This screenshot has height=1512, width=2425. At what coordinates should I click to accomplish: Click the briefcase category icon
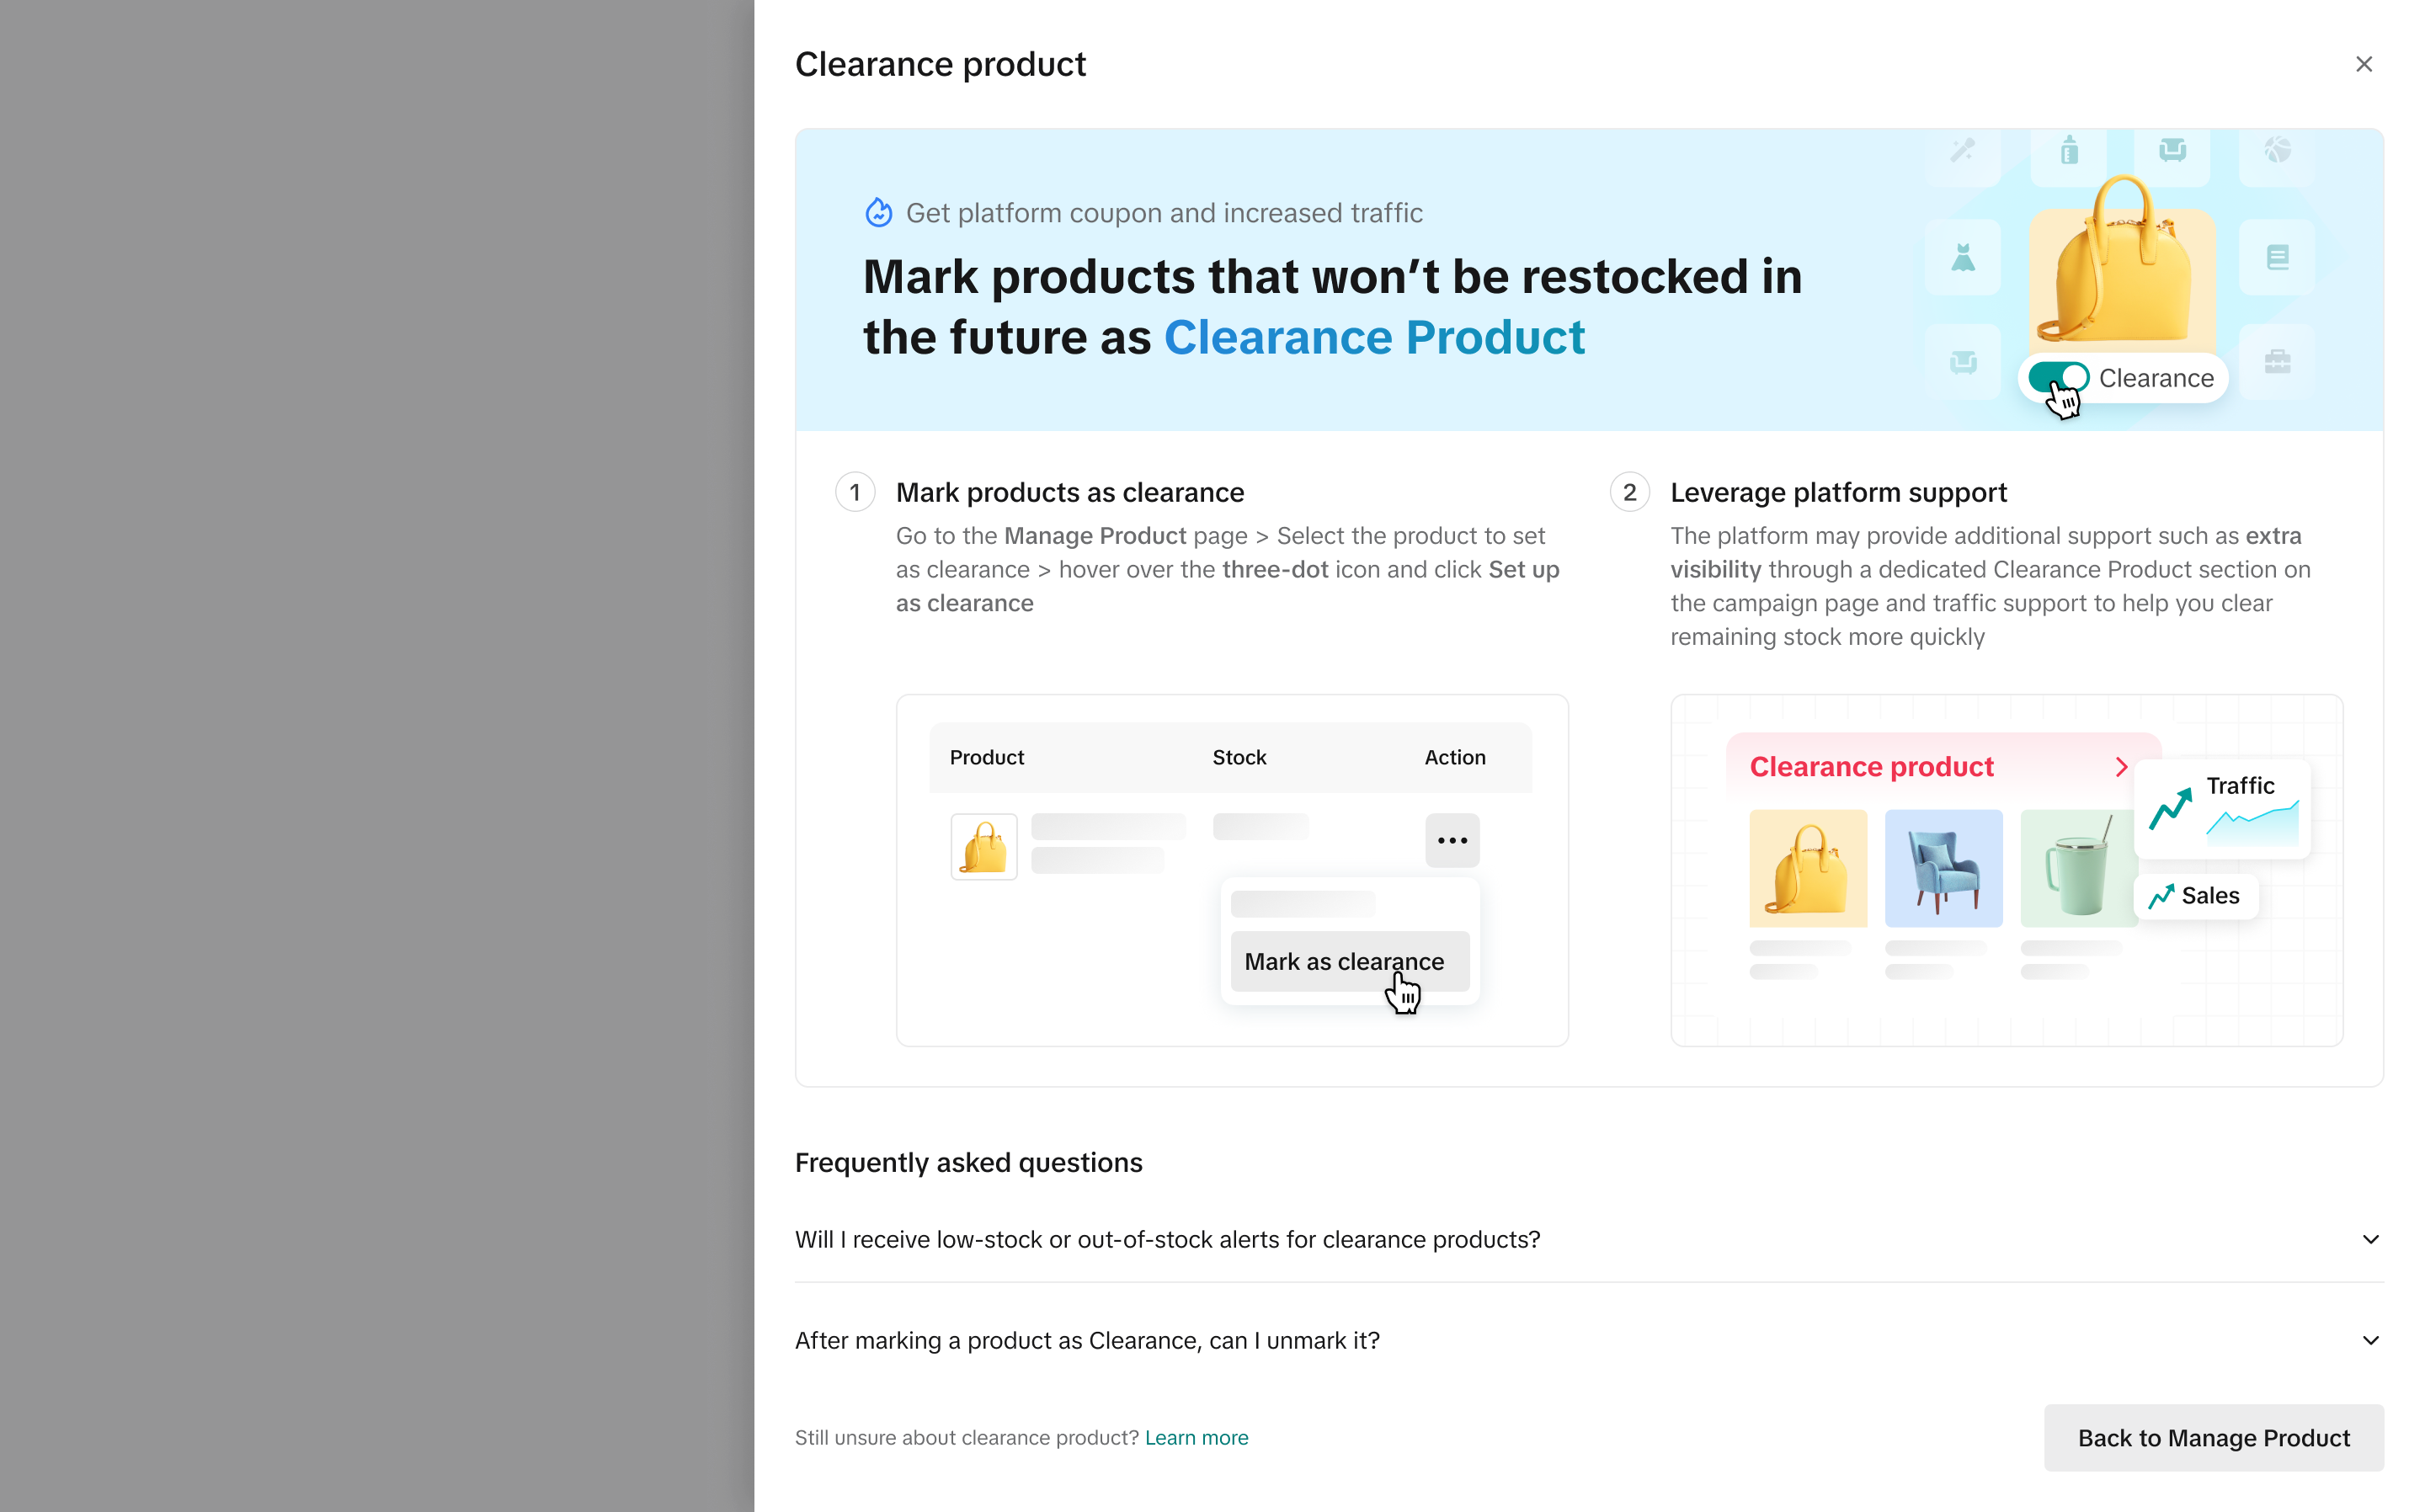(2277, 361)
